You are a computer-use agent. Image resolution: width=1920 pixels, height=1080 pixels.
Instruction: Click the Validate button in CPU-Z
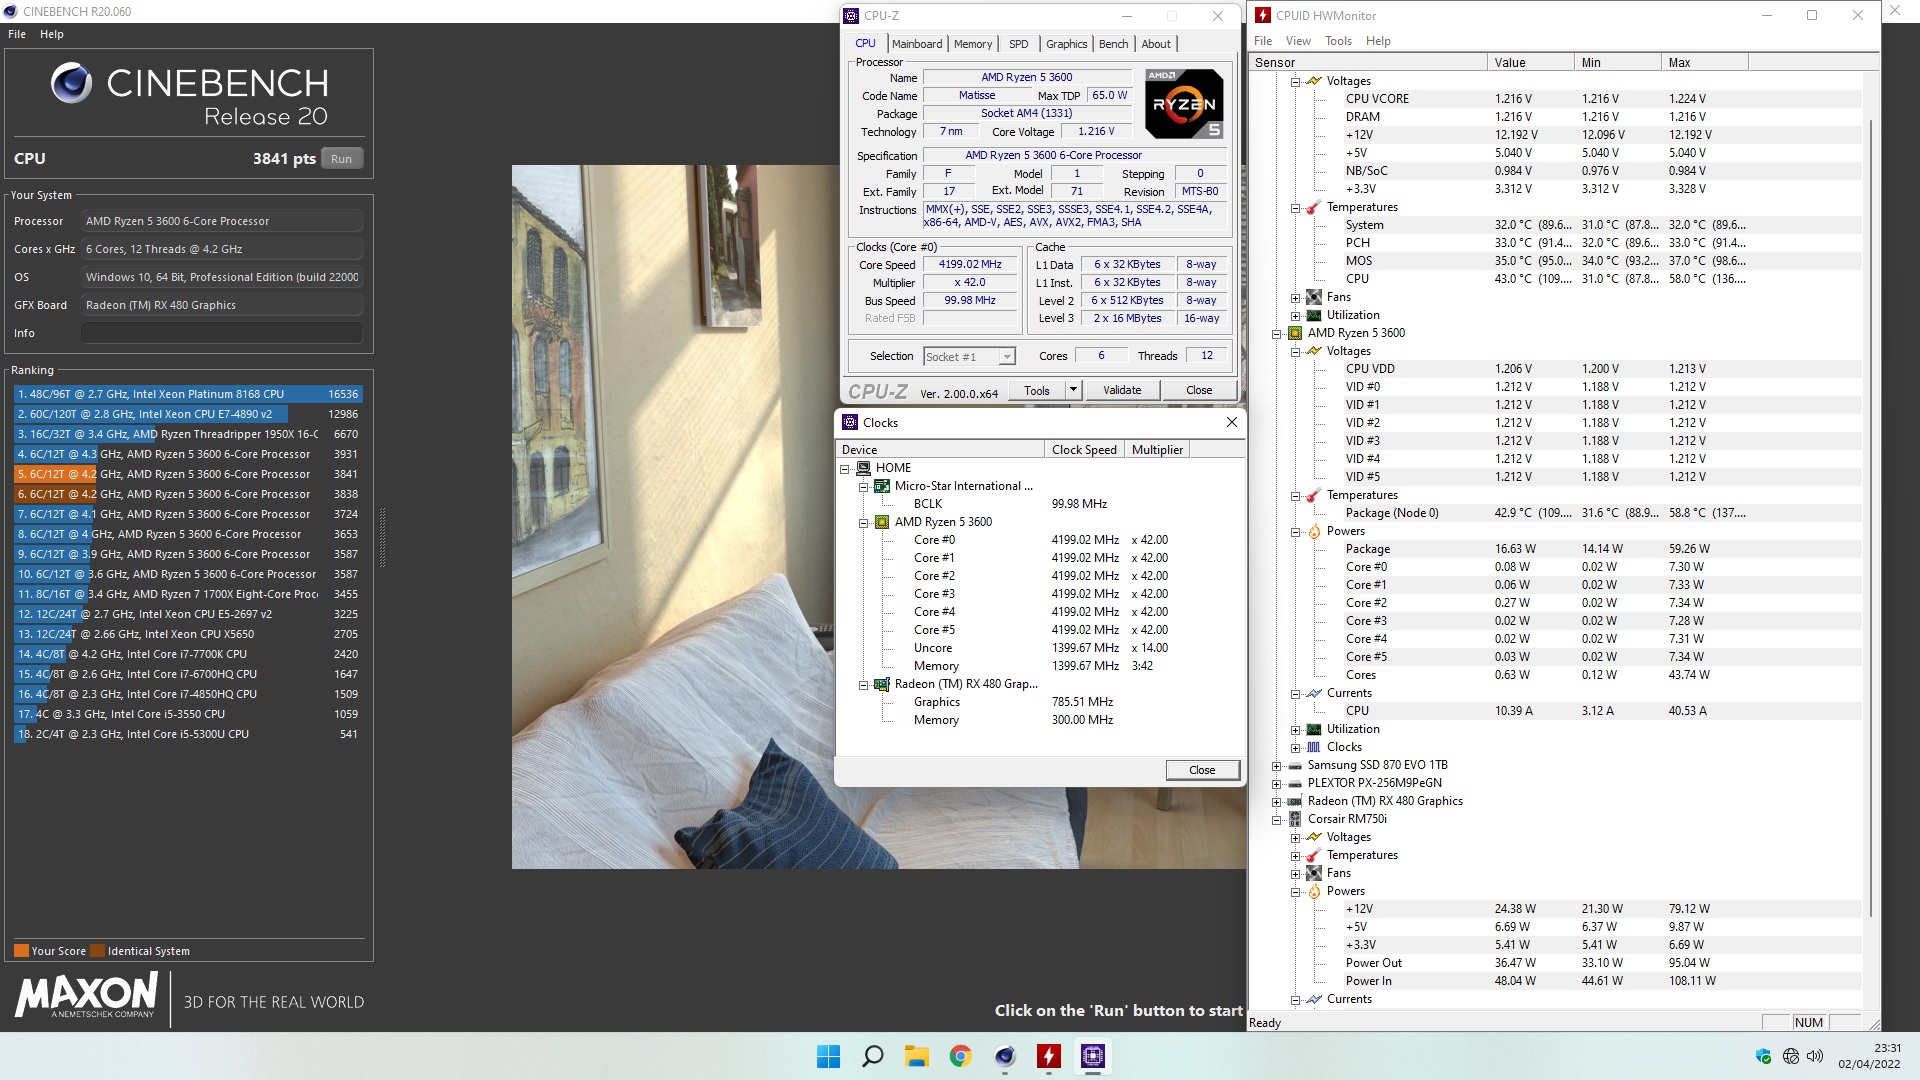tap(1122, 390)
